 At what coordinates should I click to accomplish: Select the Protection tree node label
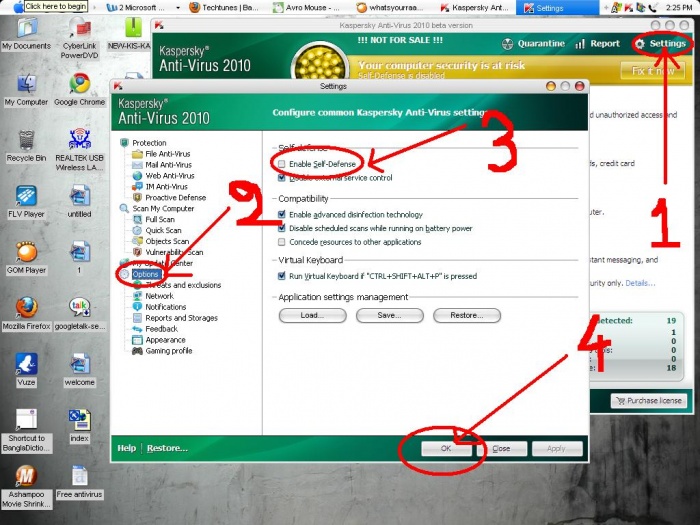coord(149,143)
